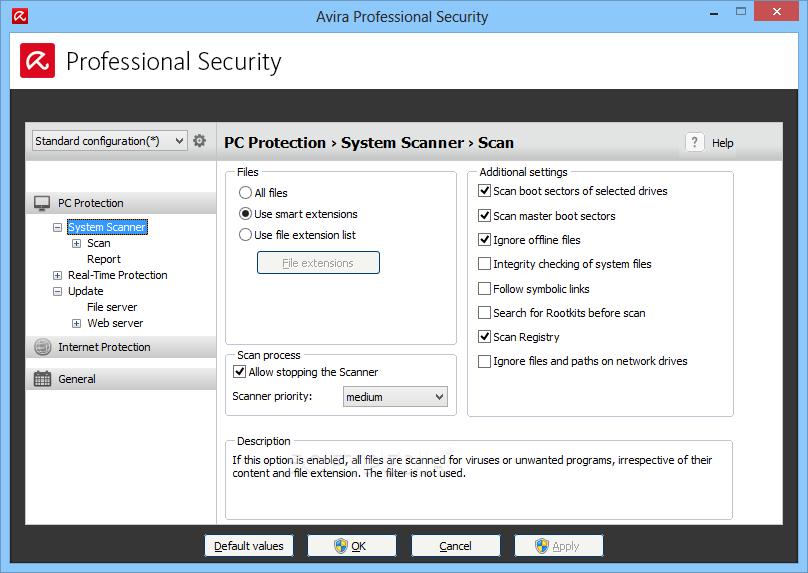Select Report in the tree
This screenshot has height=573, width=808.
[104, 259]
